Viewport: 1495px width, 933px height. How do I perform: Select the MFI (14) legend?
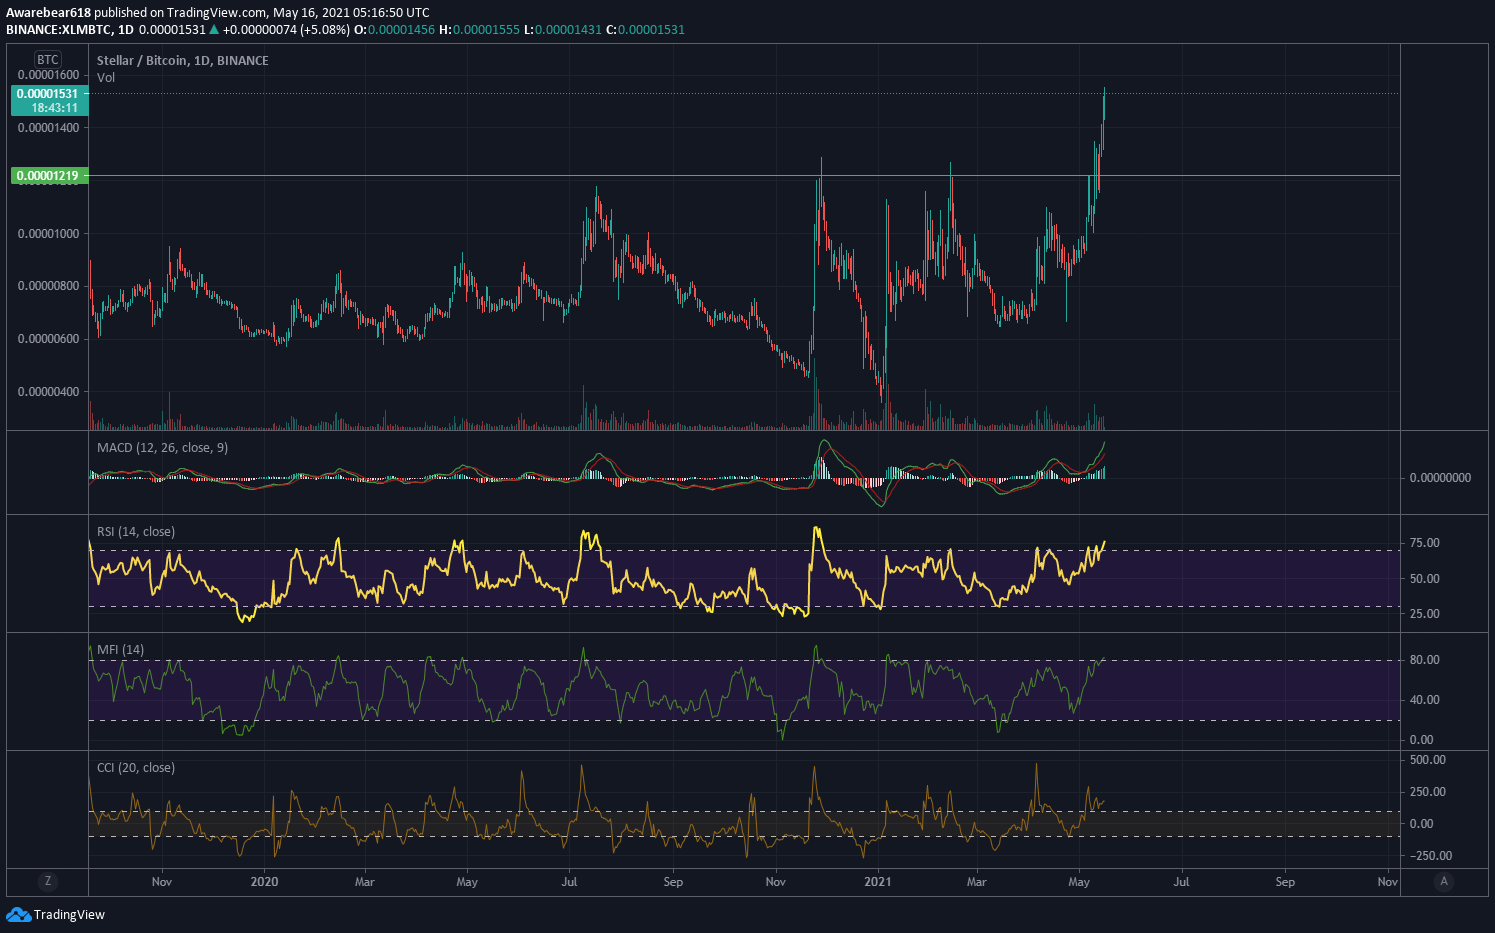pos(120,649)
